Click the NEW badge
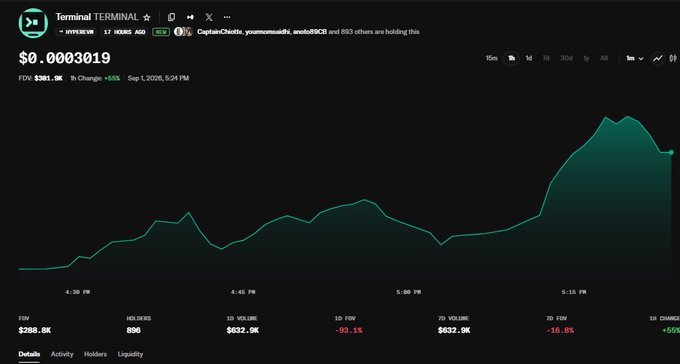This screenshot has width=680, height=364. (x=161, y=32)
